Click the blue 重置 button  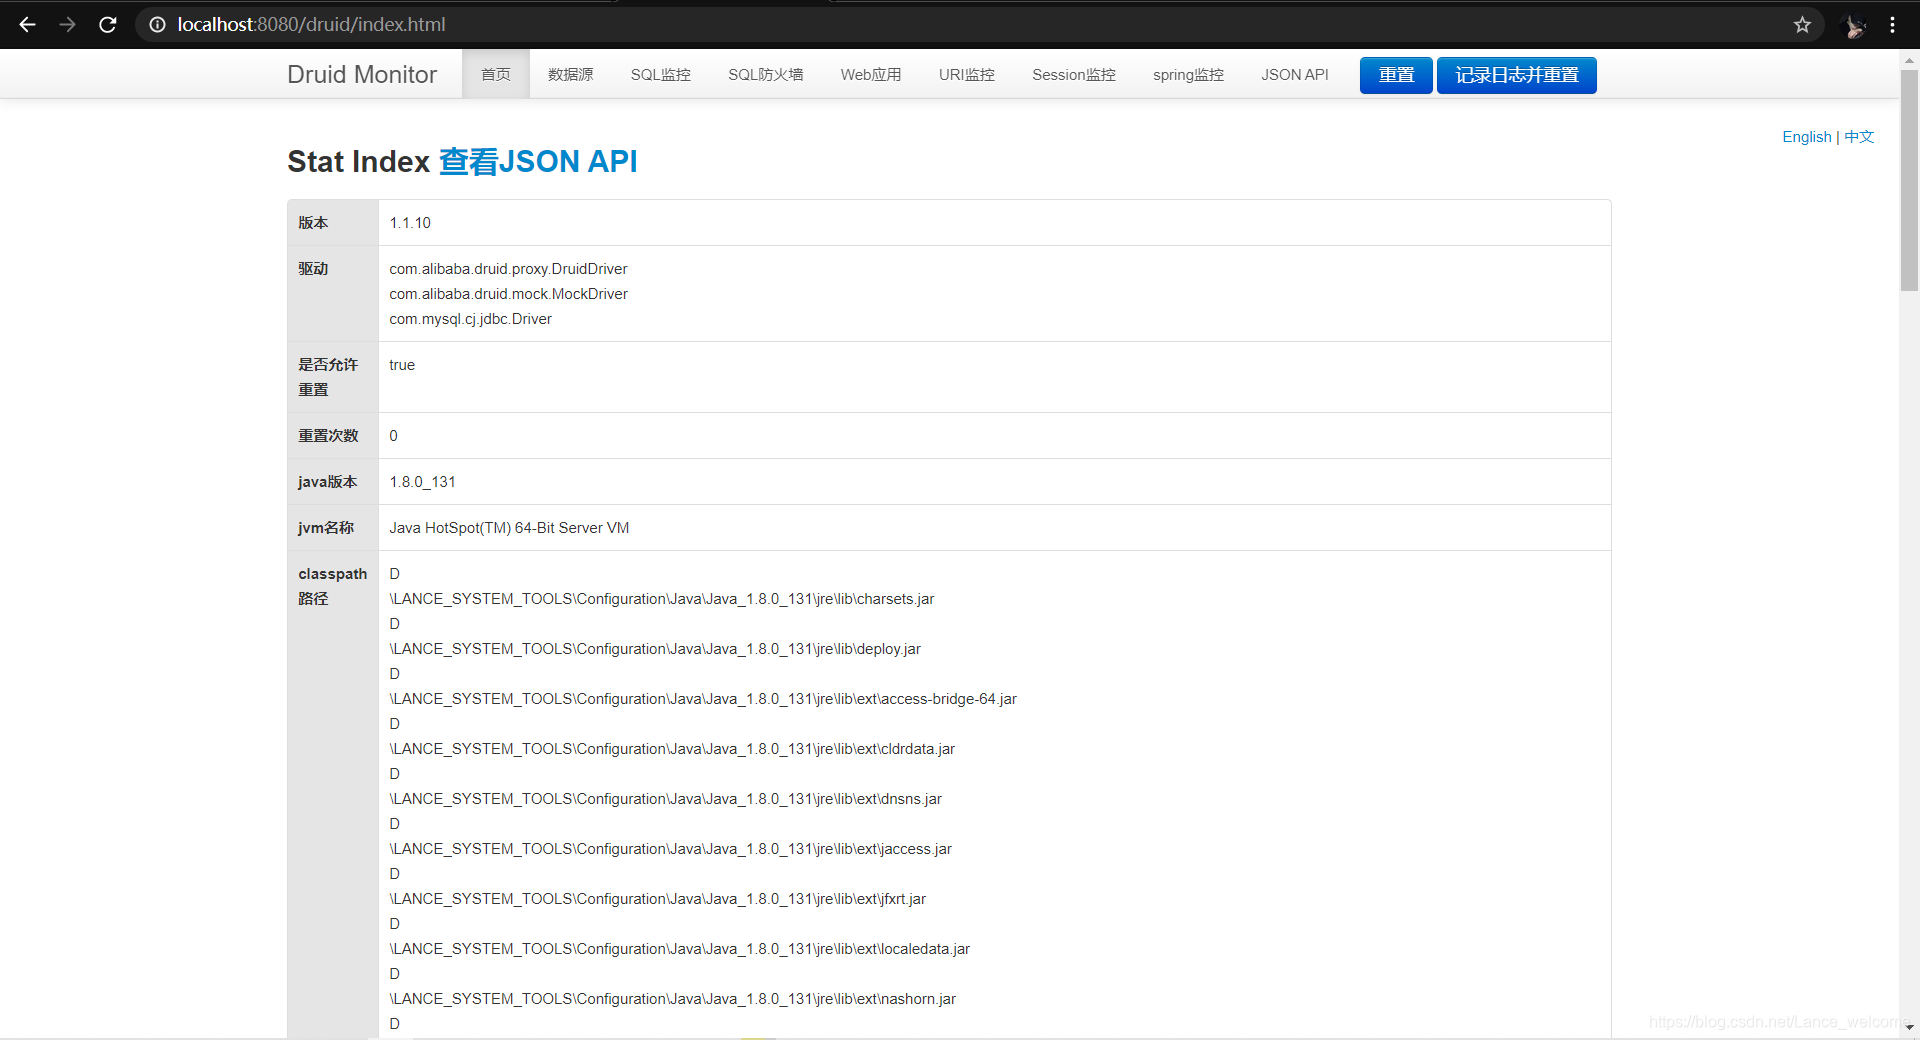[x=1396, y=75]
